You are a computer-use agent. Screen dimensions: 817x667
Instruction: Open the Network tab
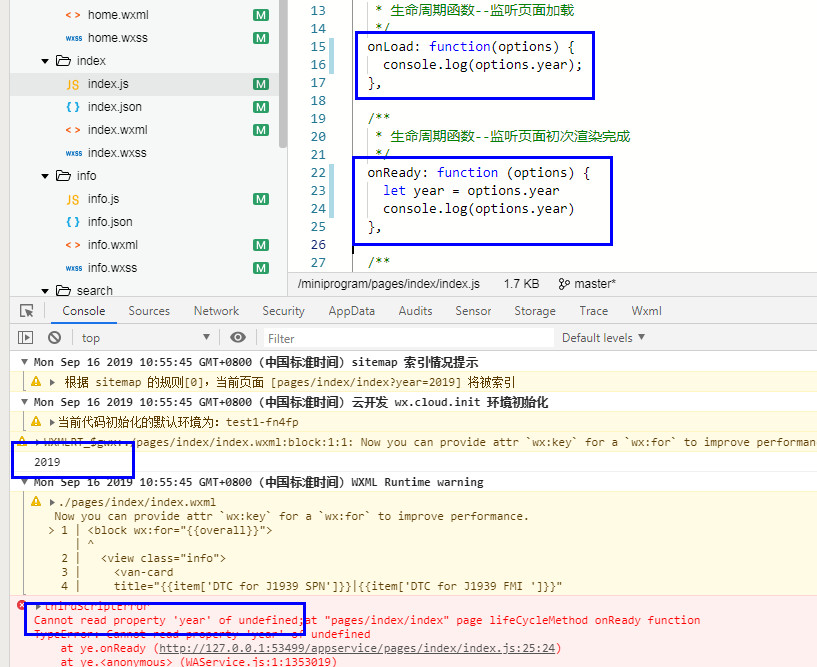[216, 311]
